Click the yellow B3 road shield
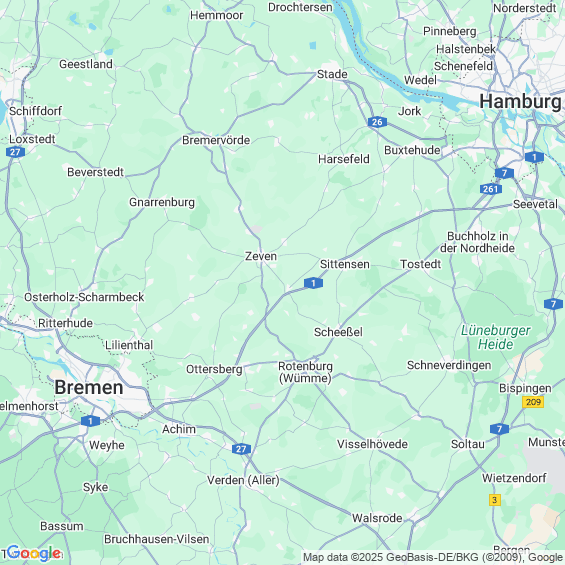 [x=495, y=500]
